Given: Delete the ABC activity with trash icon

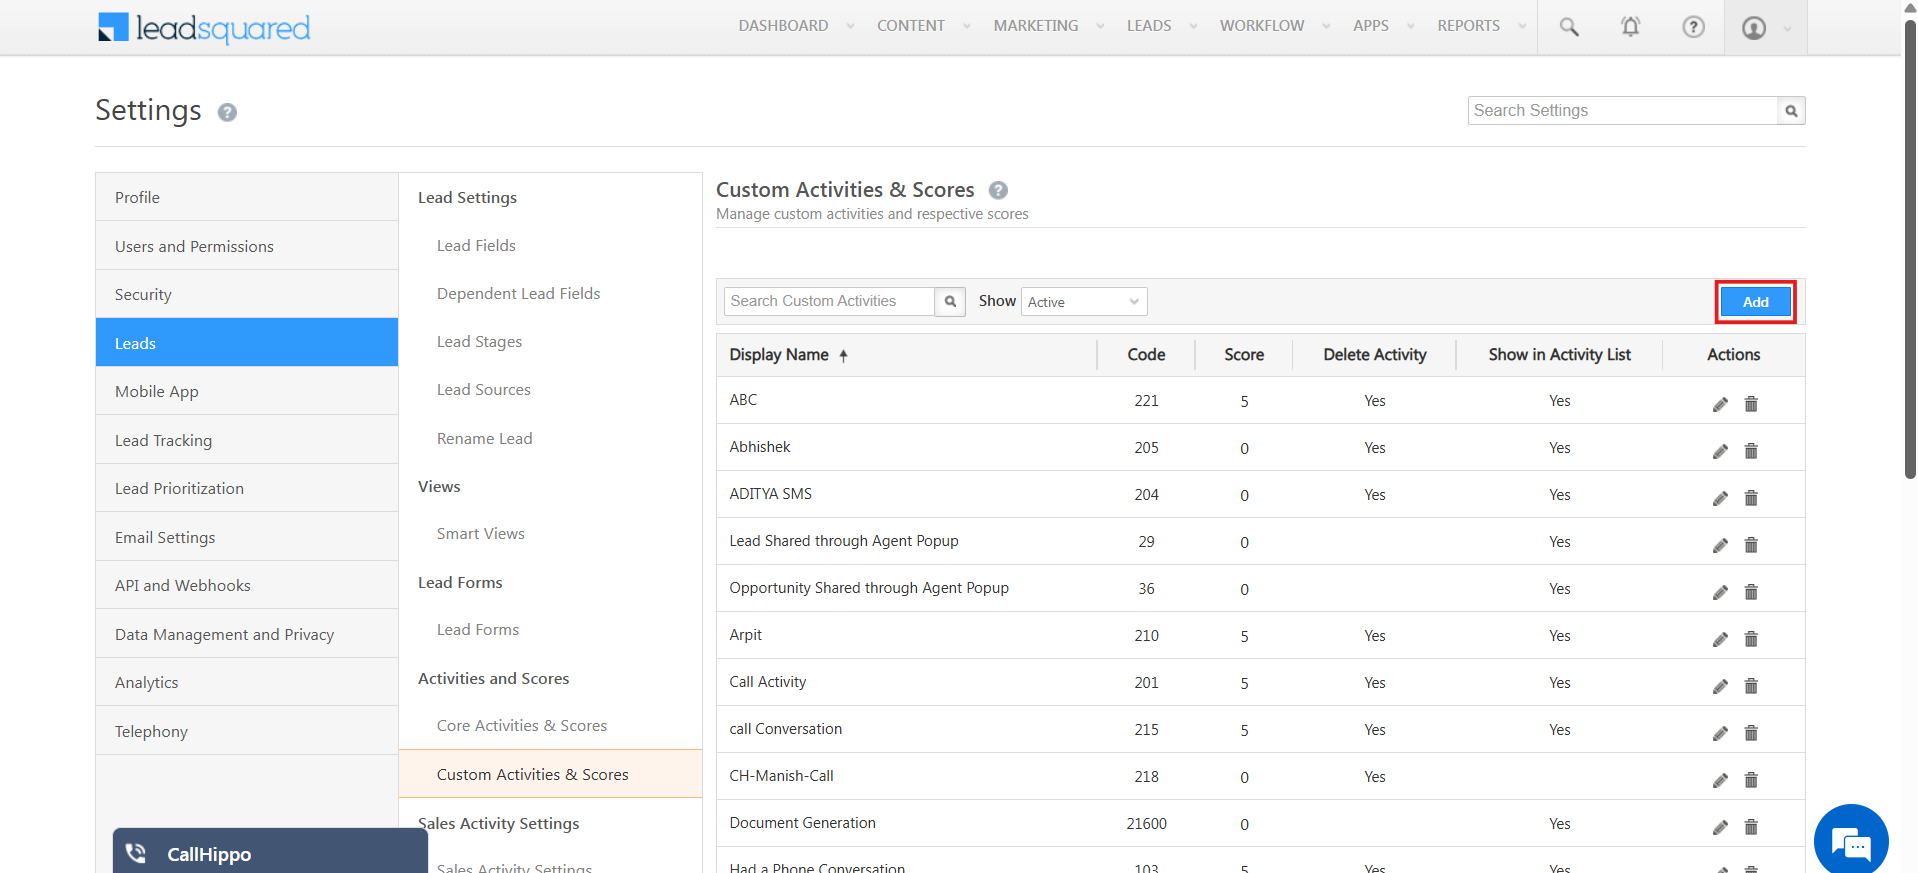Looking at the screenshot, I should 1751,404.
